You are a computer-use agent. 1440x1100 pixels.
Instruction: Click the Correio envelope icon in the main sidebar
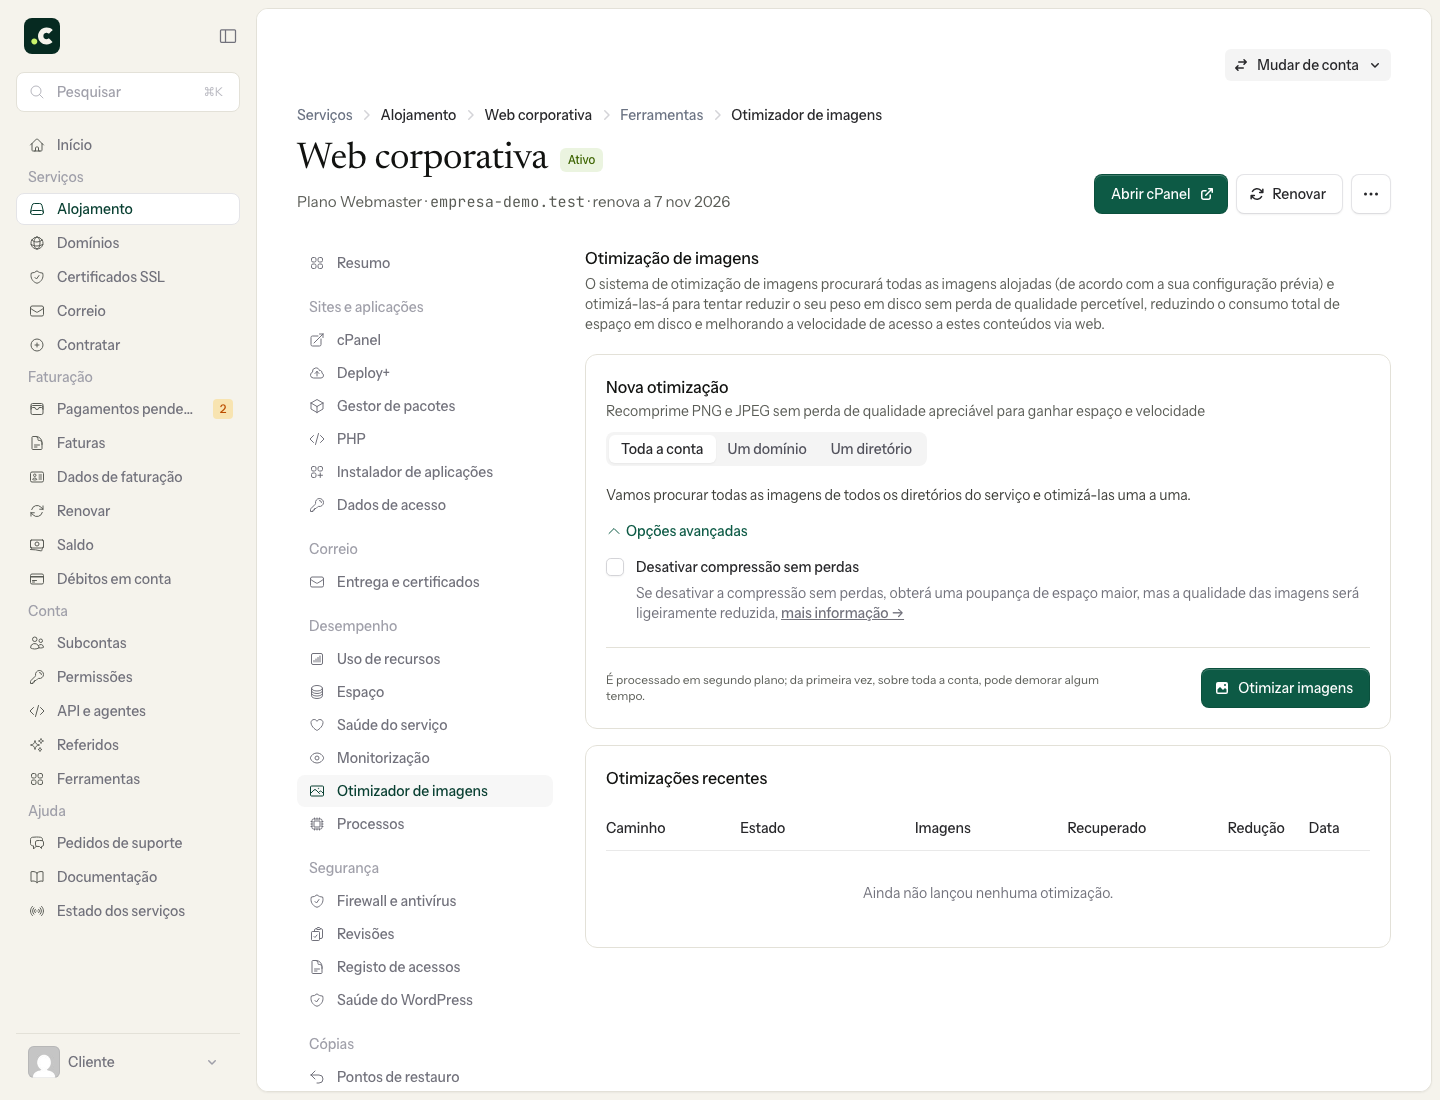pos(37,311)
